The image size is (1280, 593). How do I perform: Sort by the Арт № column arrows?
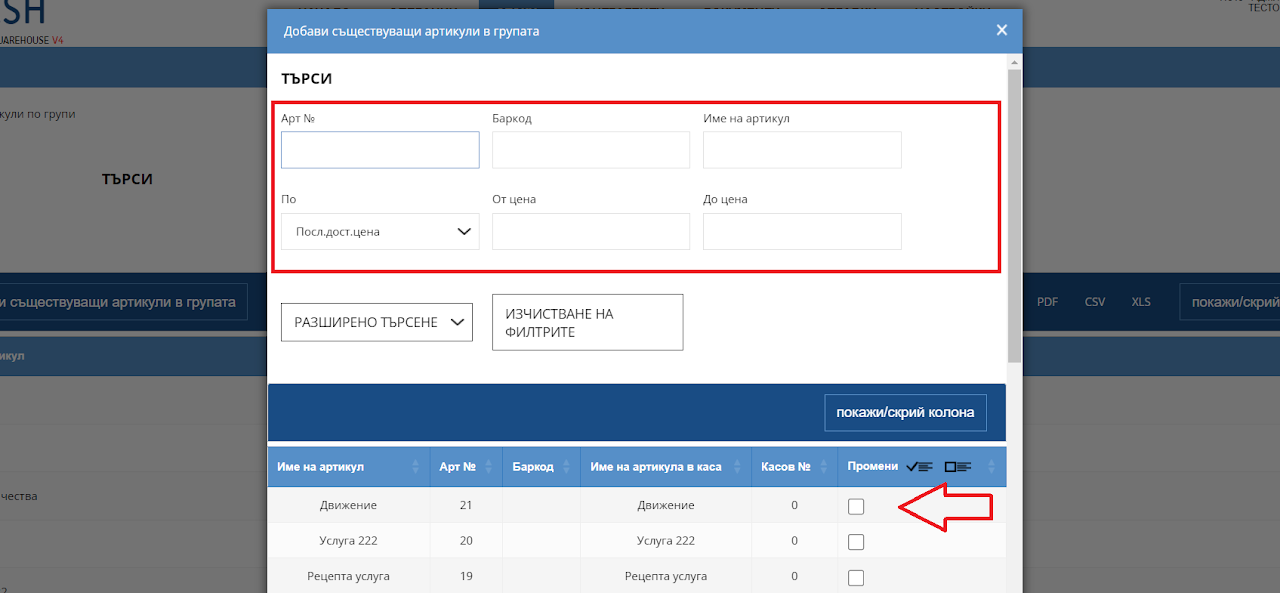489,467
